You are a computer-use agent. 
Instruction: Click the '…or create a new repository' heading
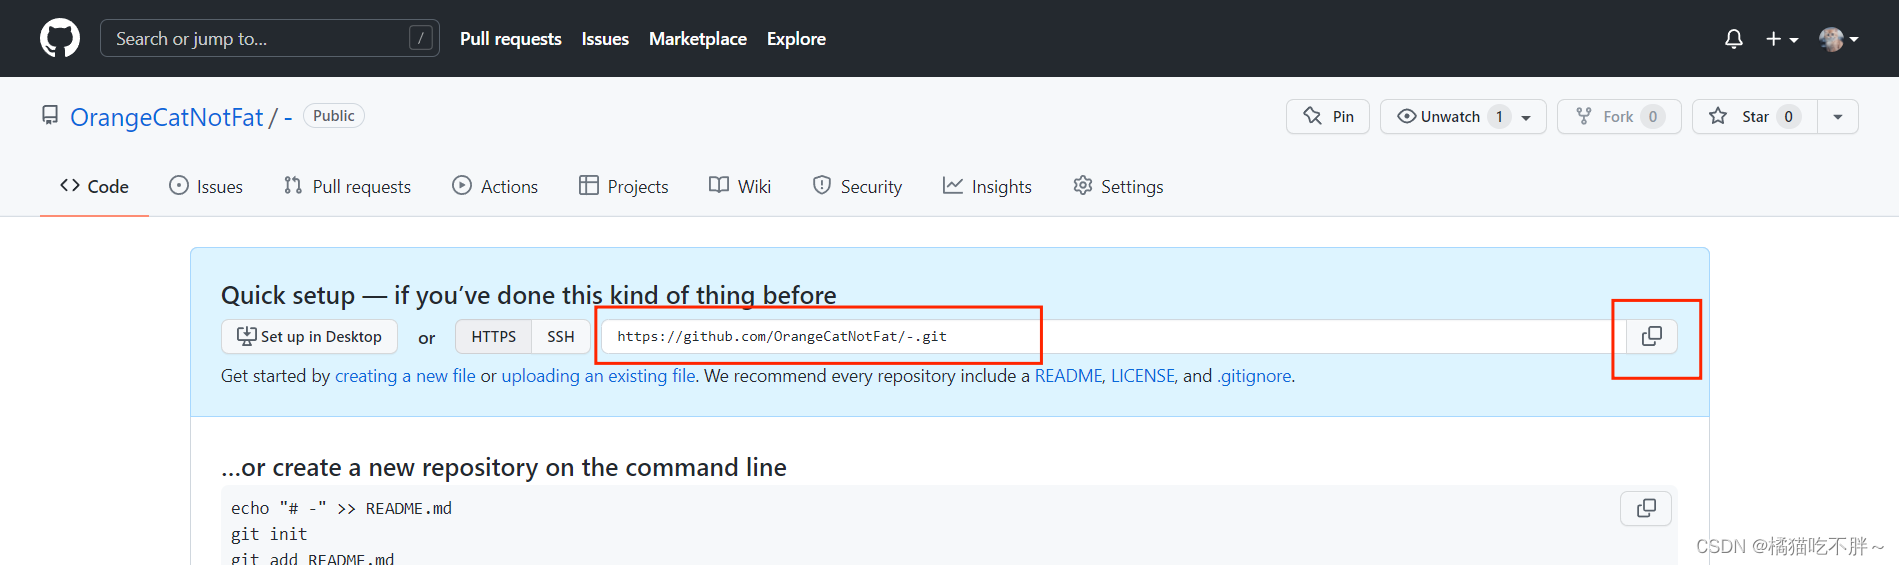pos(504,467)
